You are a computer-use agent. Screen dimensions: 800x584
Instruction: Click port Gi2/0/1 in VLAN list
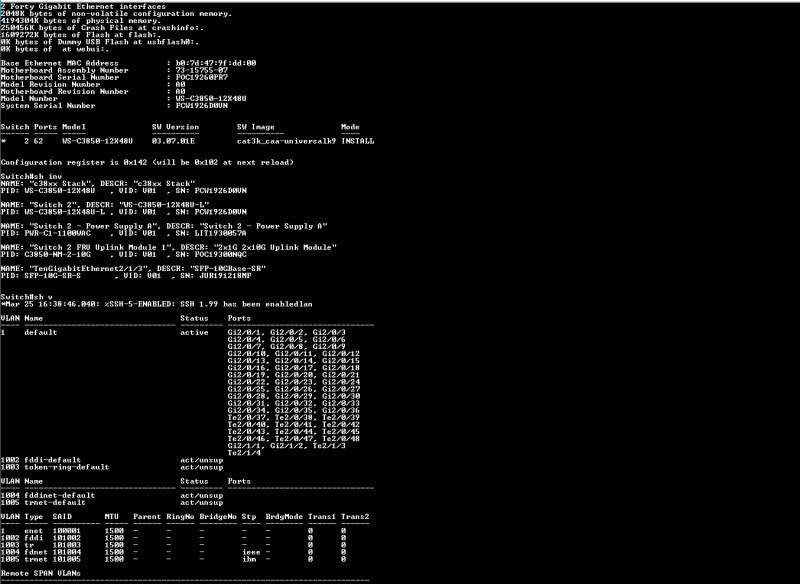(x=244, y=333)
